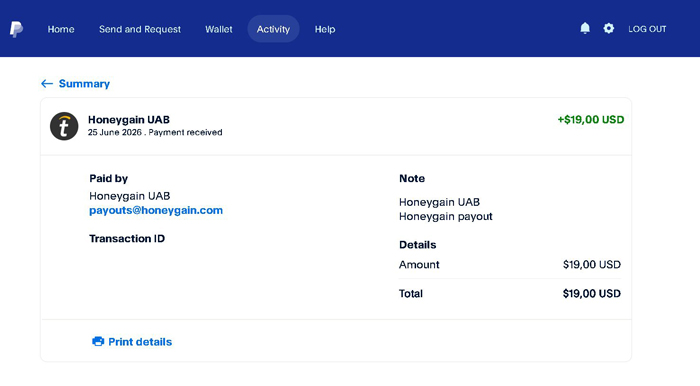The image size is (700, 386).
Task: Click the Total label
Action: coord(411,294)
